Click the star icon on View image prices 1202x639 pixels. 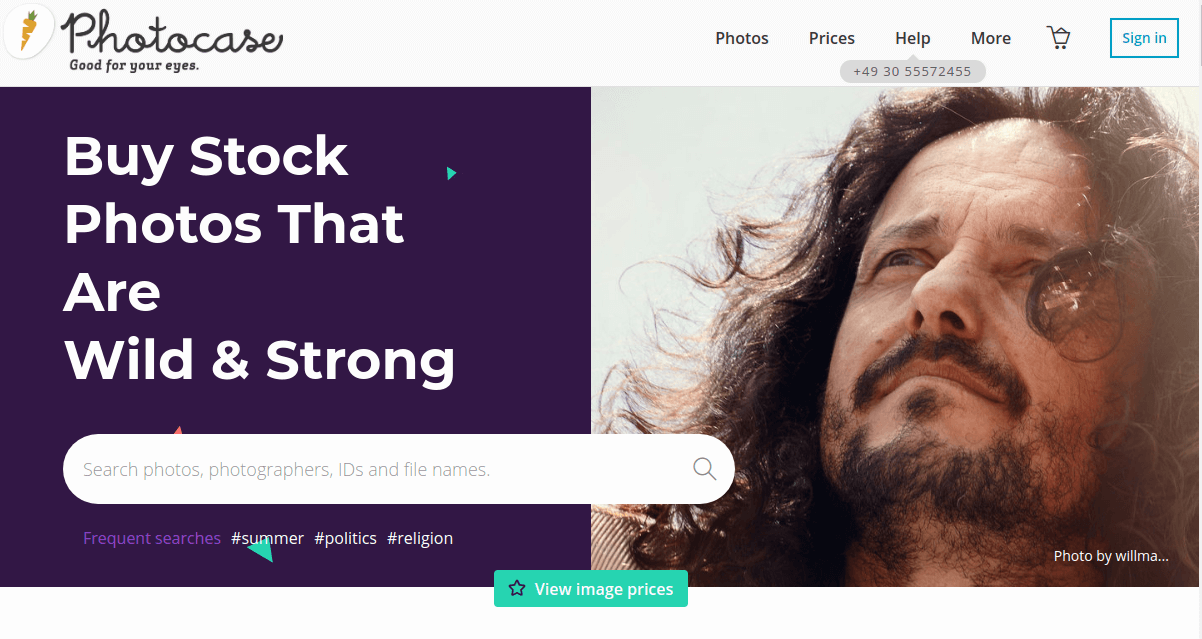tap(517, 589)
